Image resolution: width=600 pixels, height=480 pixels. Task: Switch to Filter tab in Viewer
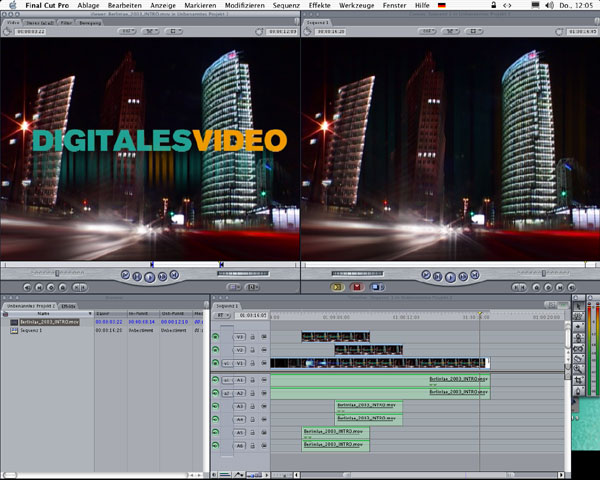(x=66, y=23)
